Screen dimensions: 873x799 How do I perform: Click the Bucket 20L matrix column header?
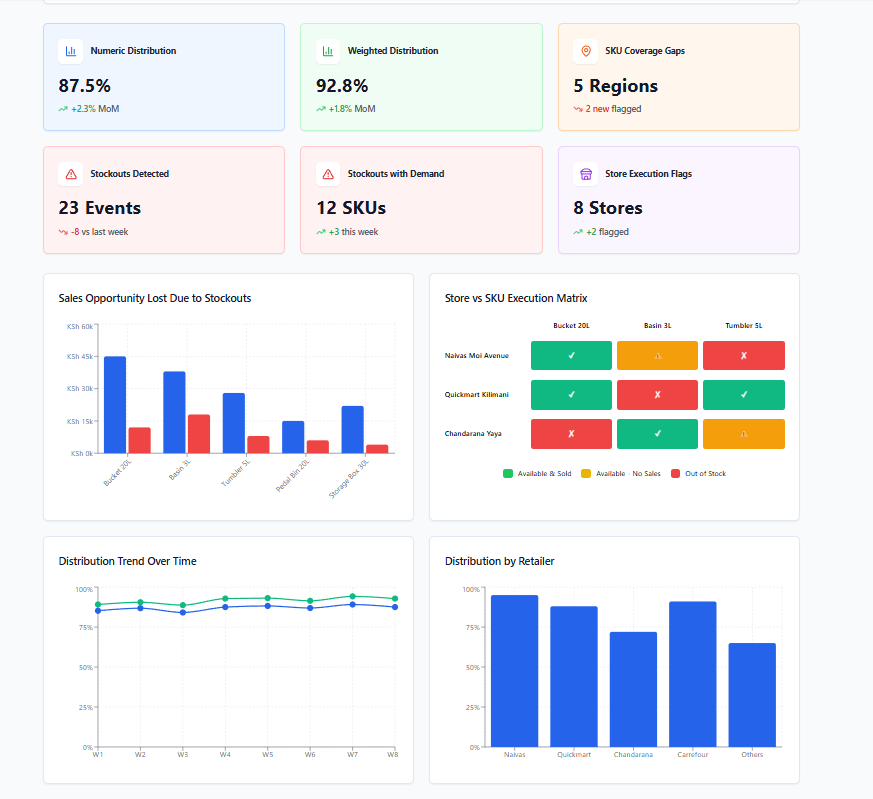(x=571, y=326)
